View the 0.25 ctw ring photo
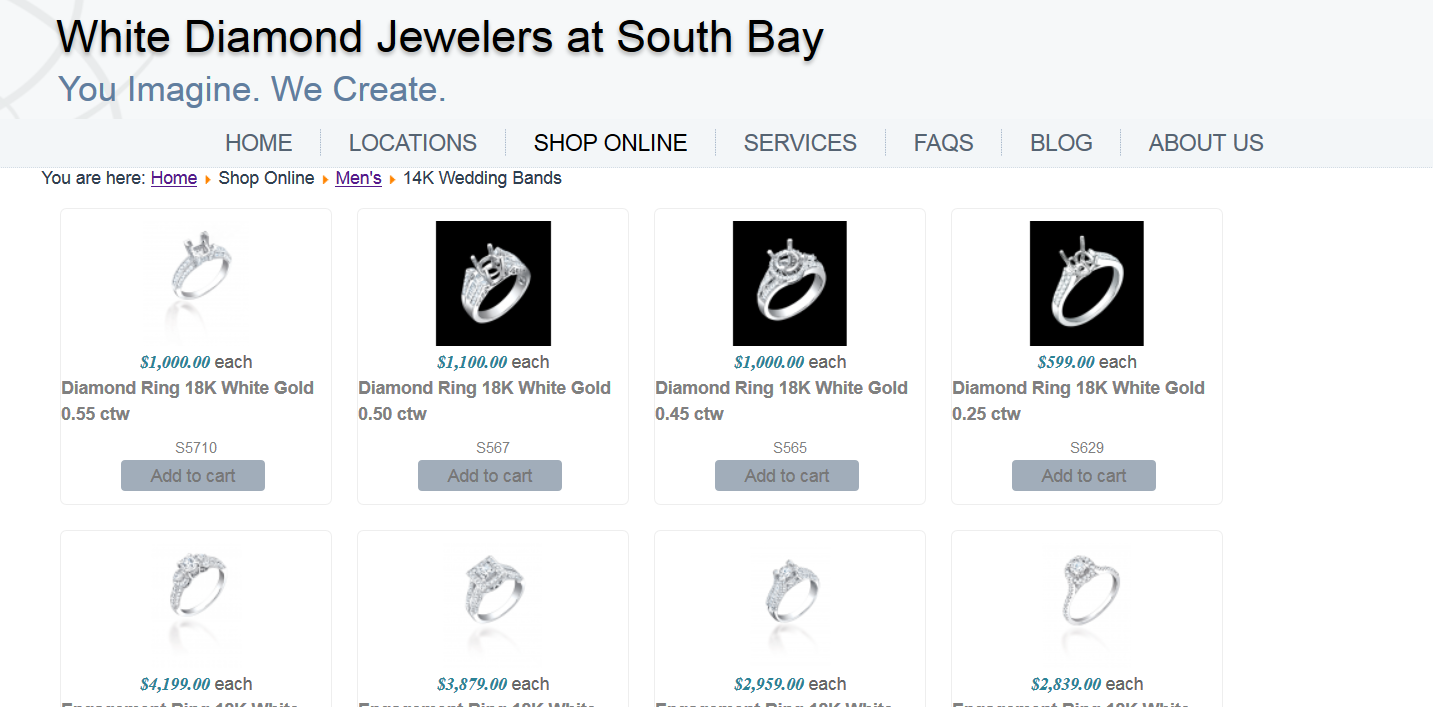1433x707 pixels. pos(1087,283)
